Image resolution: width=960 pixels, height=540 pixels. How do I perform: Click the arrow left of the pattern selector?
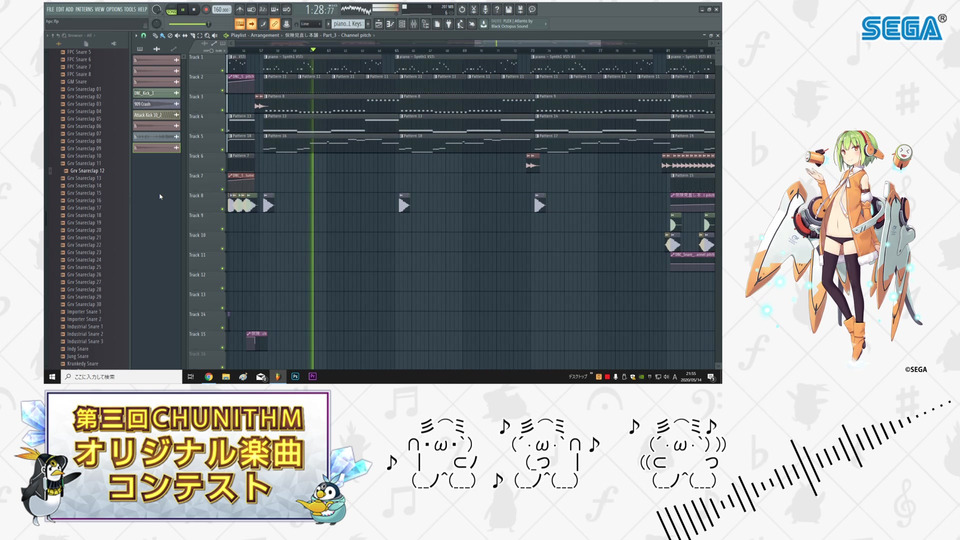(x=328, y=24)
